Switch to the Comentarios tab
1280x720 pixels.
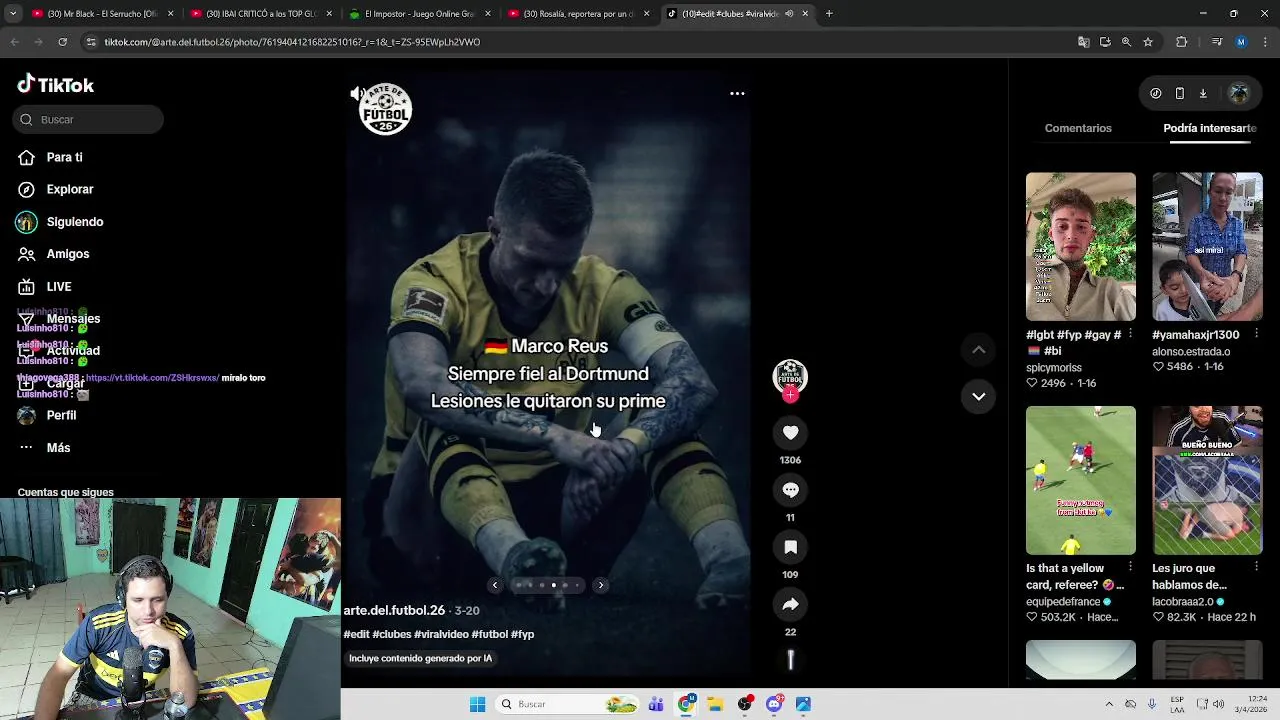(x=1078, y=128)
